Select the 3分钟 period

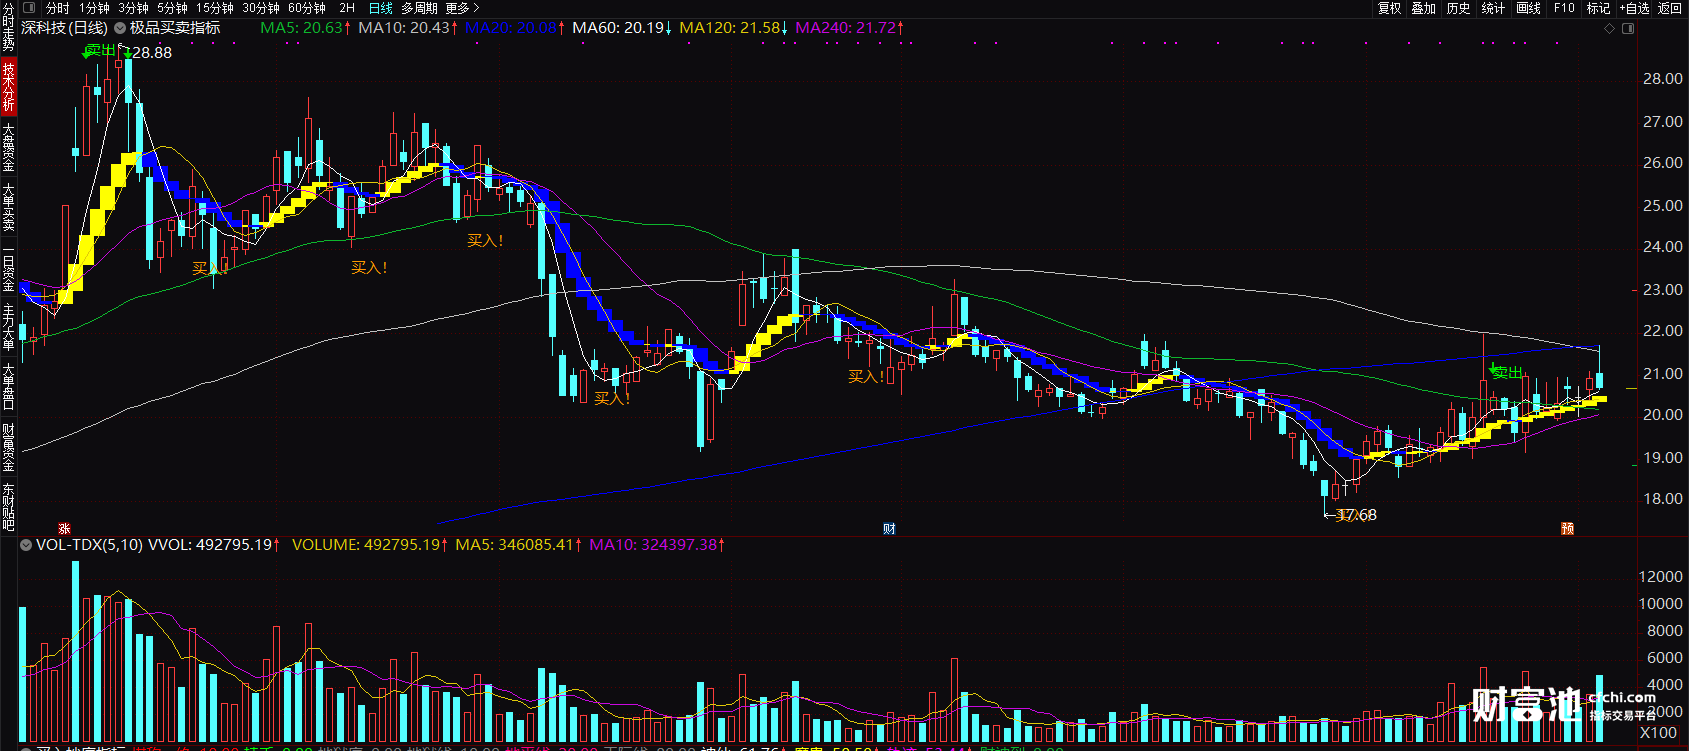point(133,8)
